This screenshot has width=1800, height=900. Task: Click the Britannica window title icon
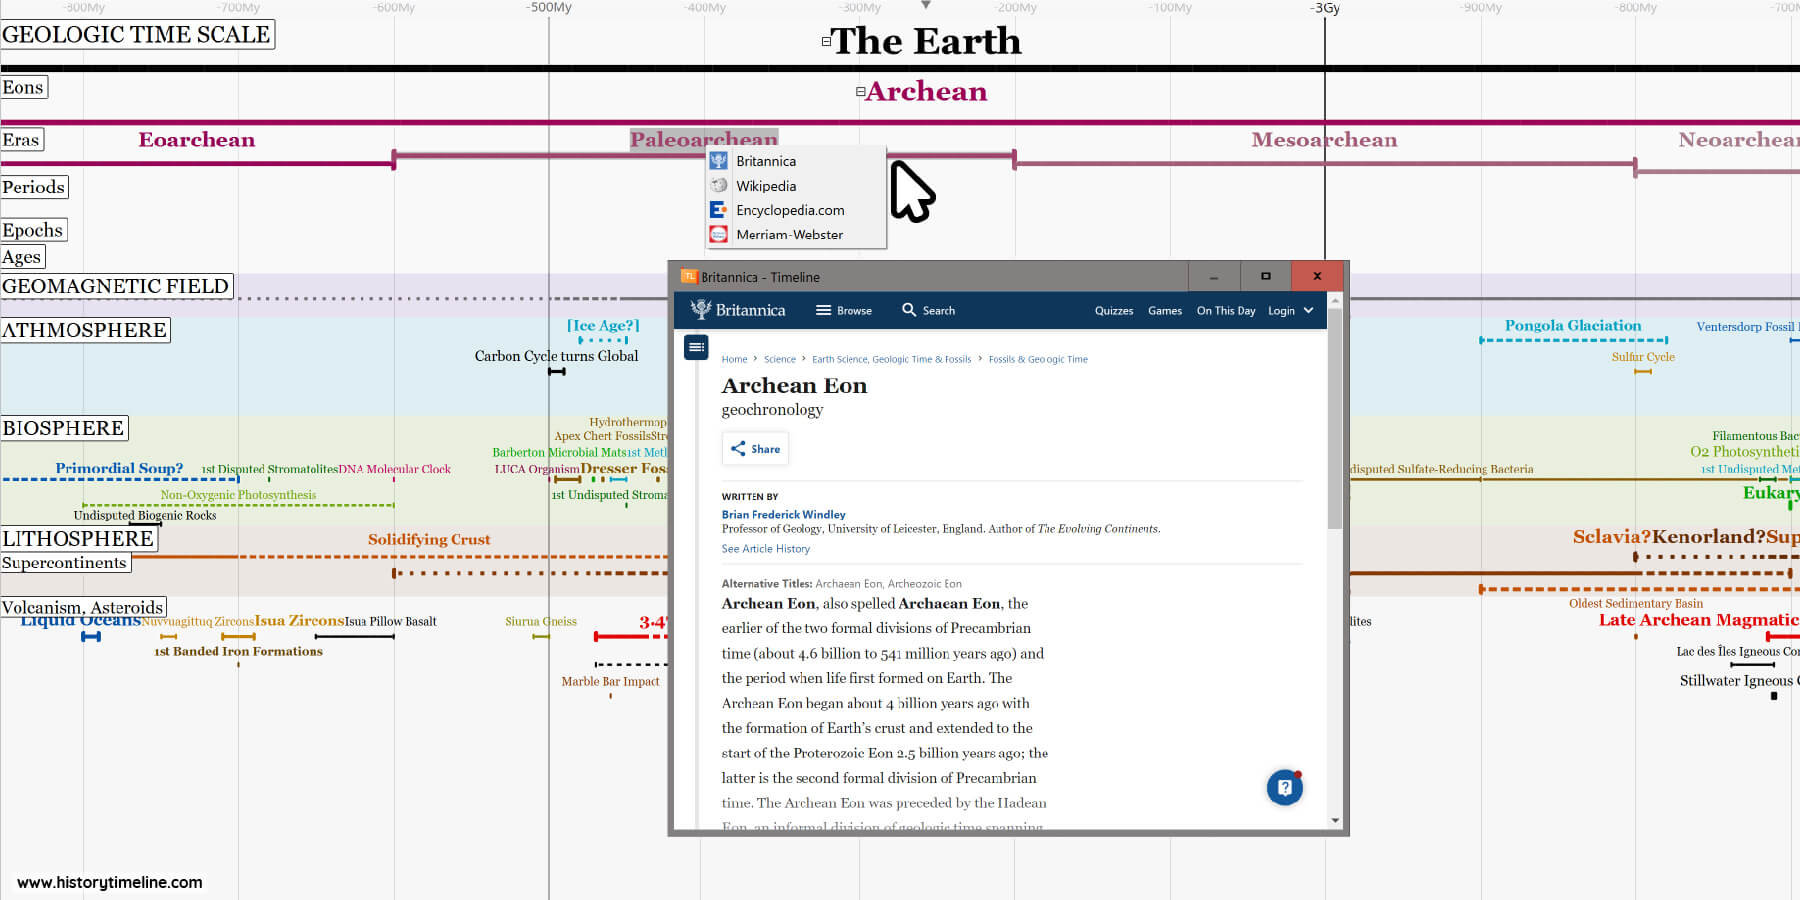click(x=688, y=277)
